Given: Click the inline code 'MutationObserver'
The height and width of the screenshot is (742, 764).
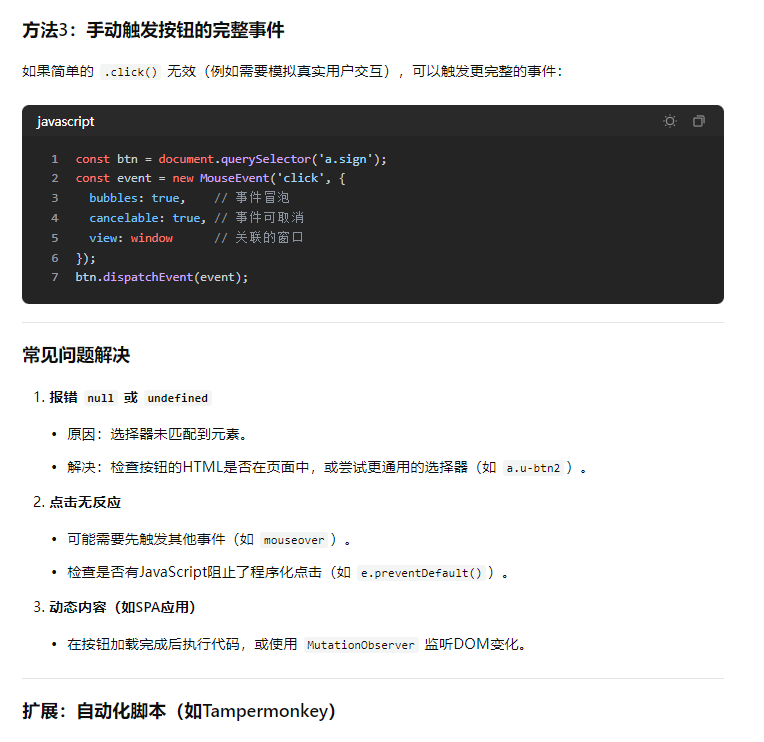Looking at the screenshot, I should (361, 645).
